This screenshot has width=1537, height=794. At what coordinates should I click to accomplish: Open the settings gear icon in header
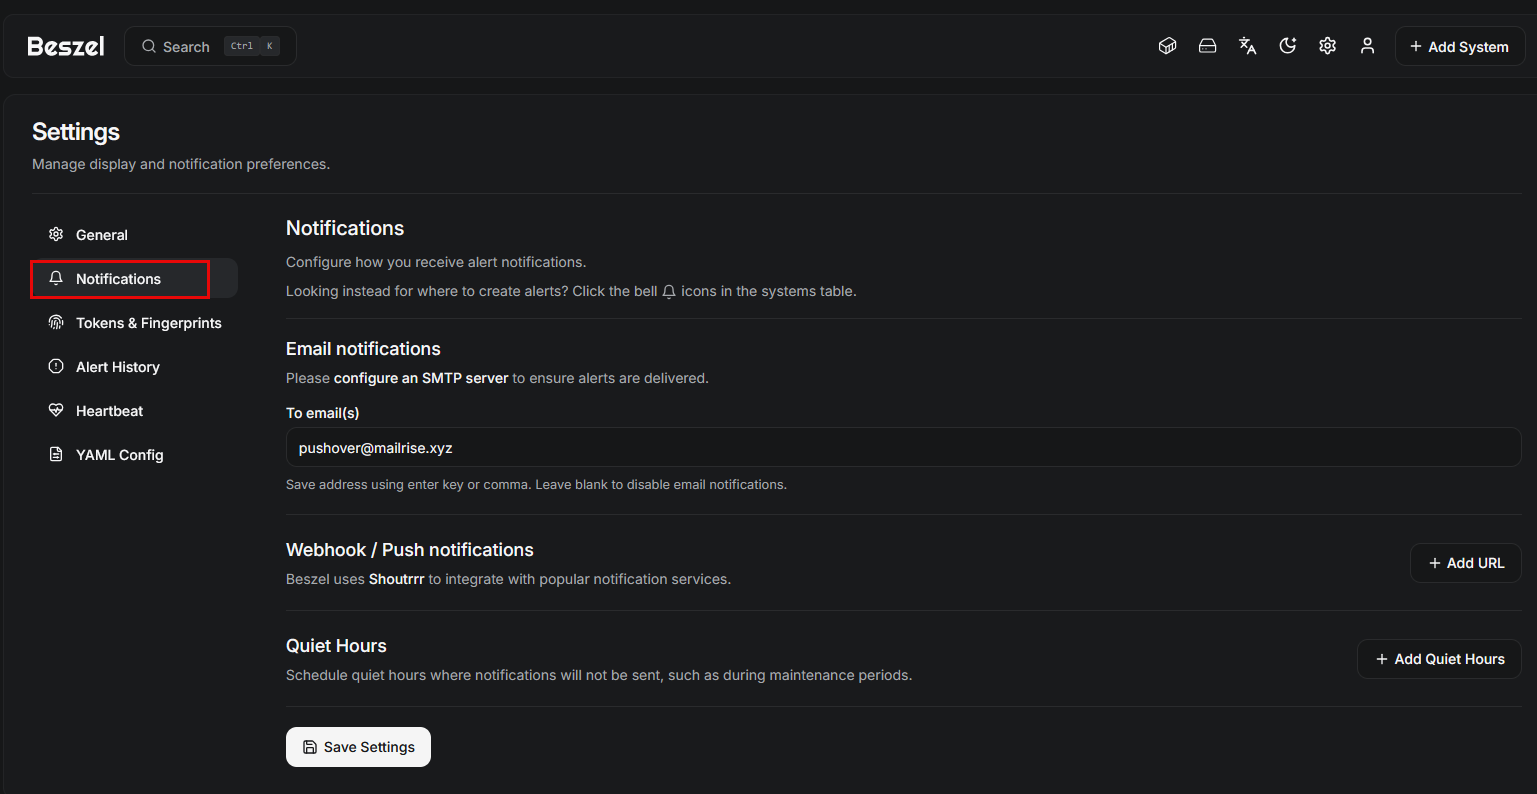(1327, 46)
